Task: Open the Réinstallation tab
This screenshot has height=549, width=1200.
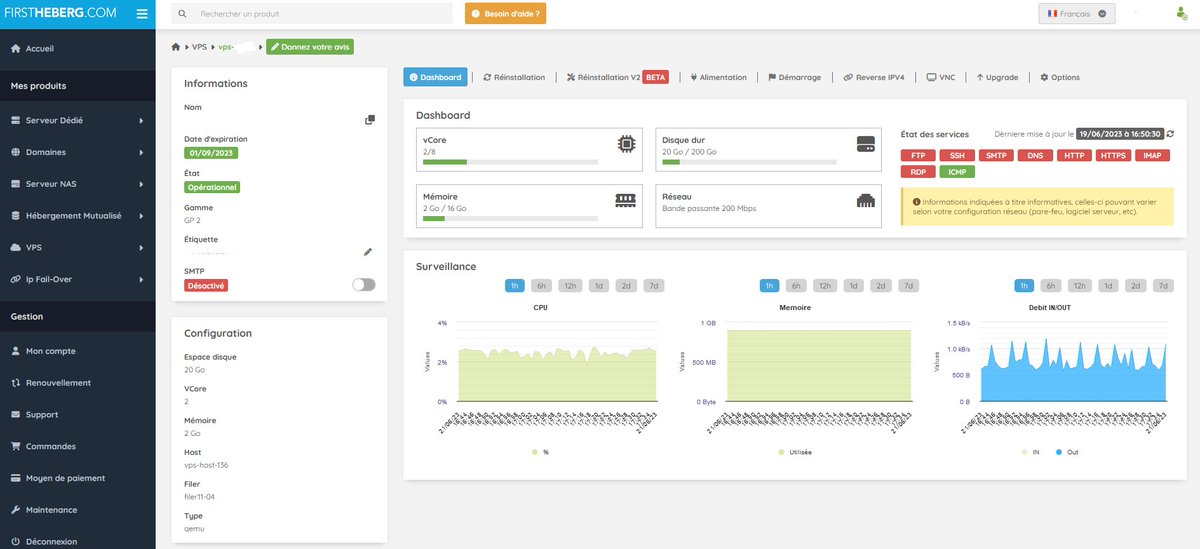Action: (x=514, y=77)
